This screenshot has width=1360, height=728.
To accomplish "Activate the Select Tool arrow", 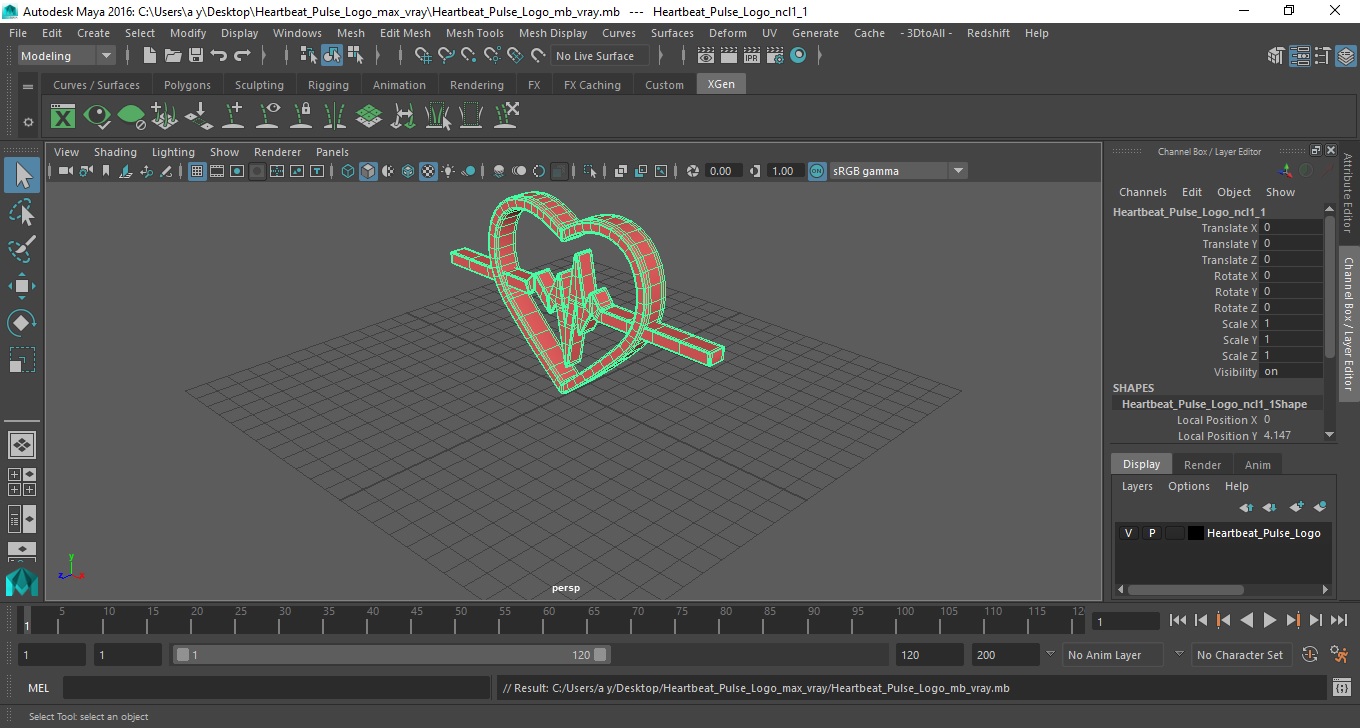I will coord(22,176).
